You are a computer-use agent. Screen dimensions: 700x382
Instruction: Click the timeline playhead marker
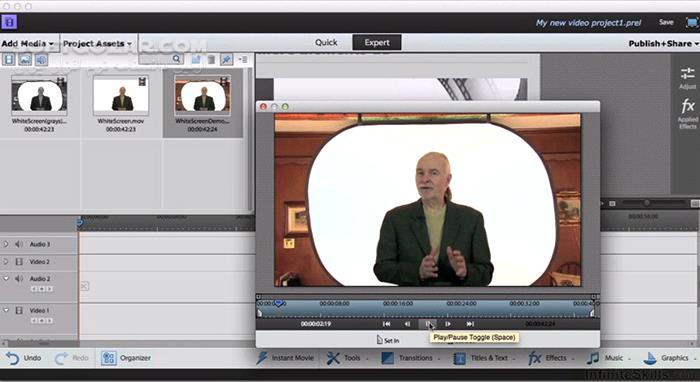(x=79, y=222)
